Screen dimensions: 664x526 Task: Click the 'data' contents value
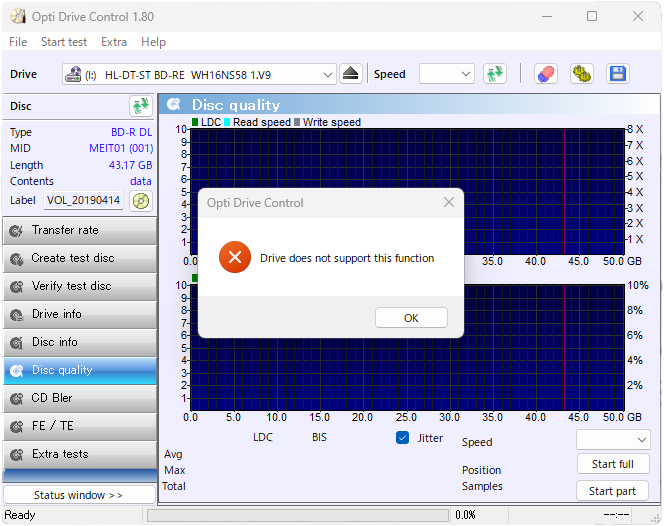click(x=141, y=181)
